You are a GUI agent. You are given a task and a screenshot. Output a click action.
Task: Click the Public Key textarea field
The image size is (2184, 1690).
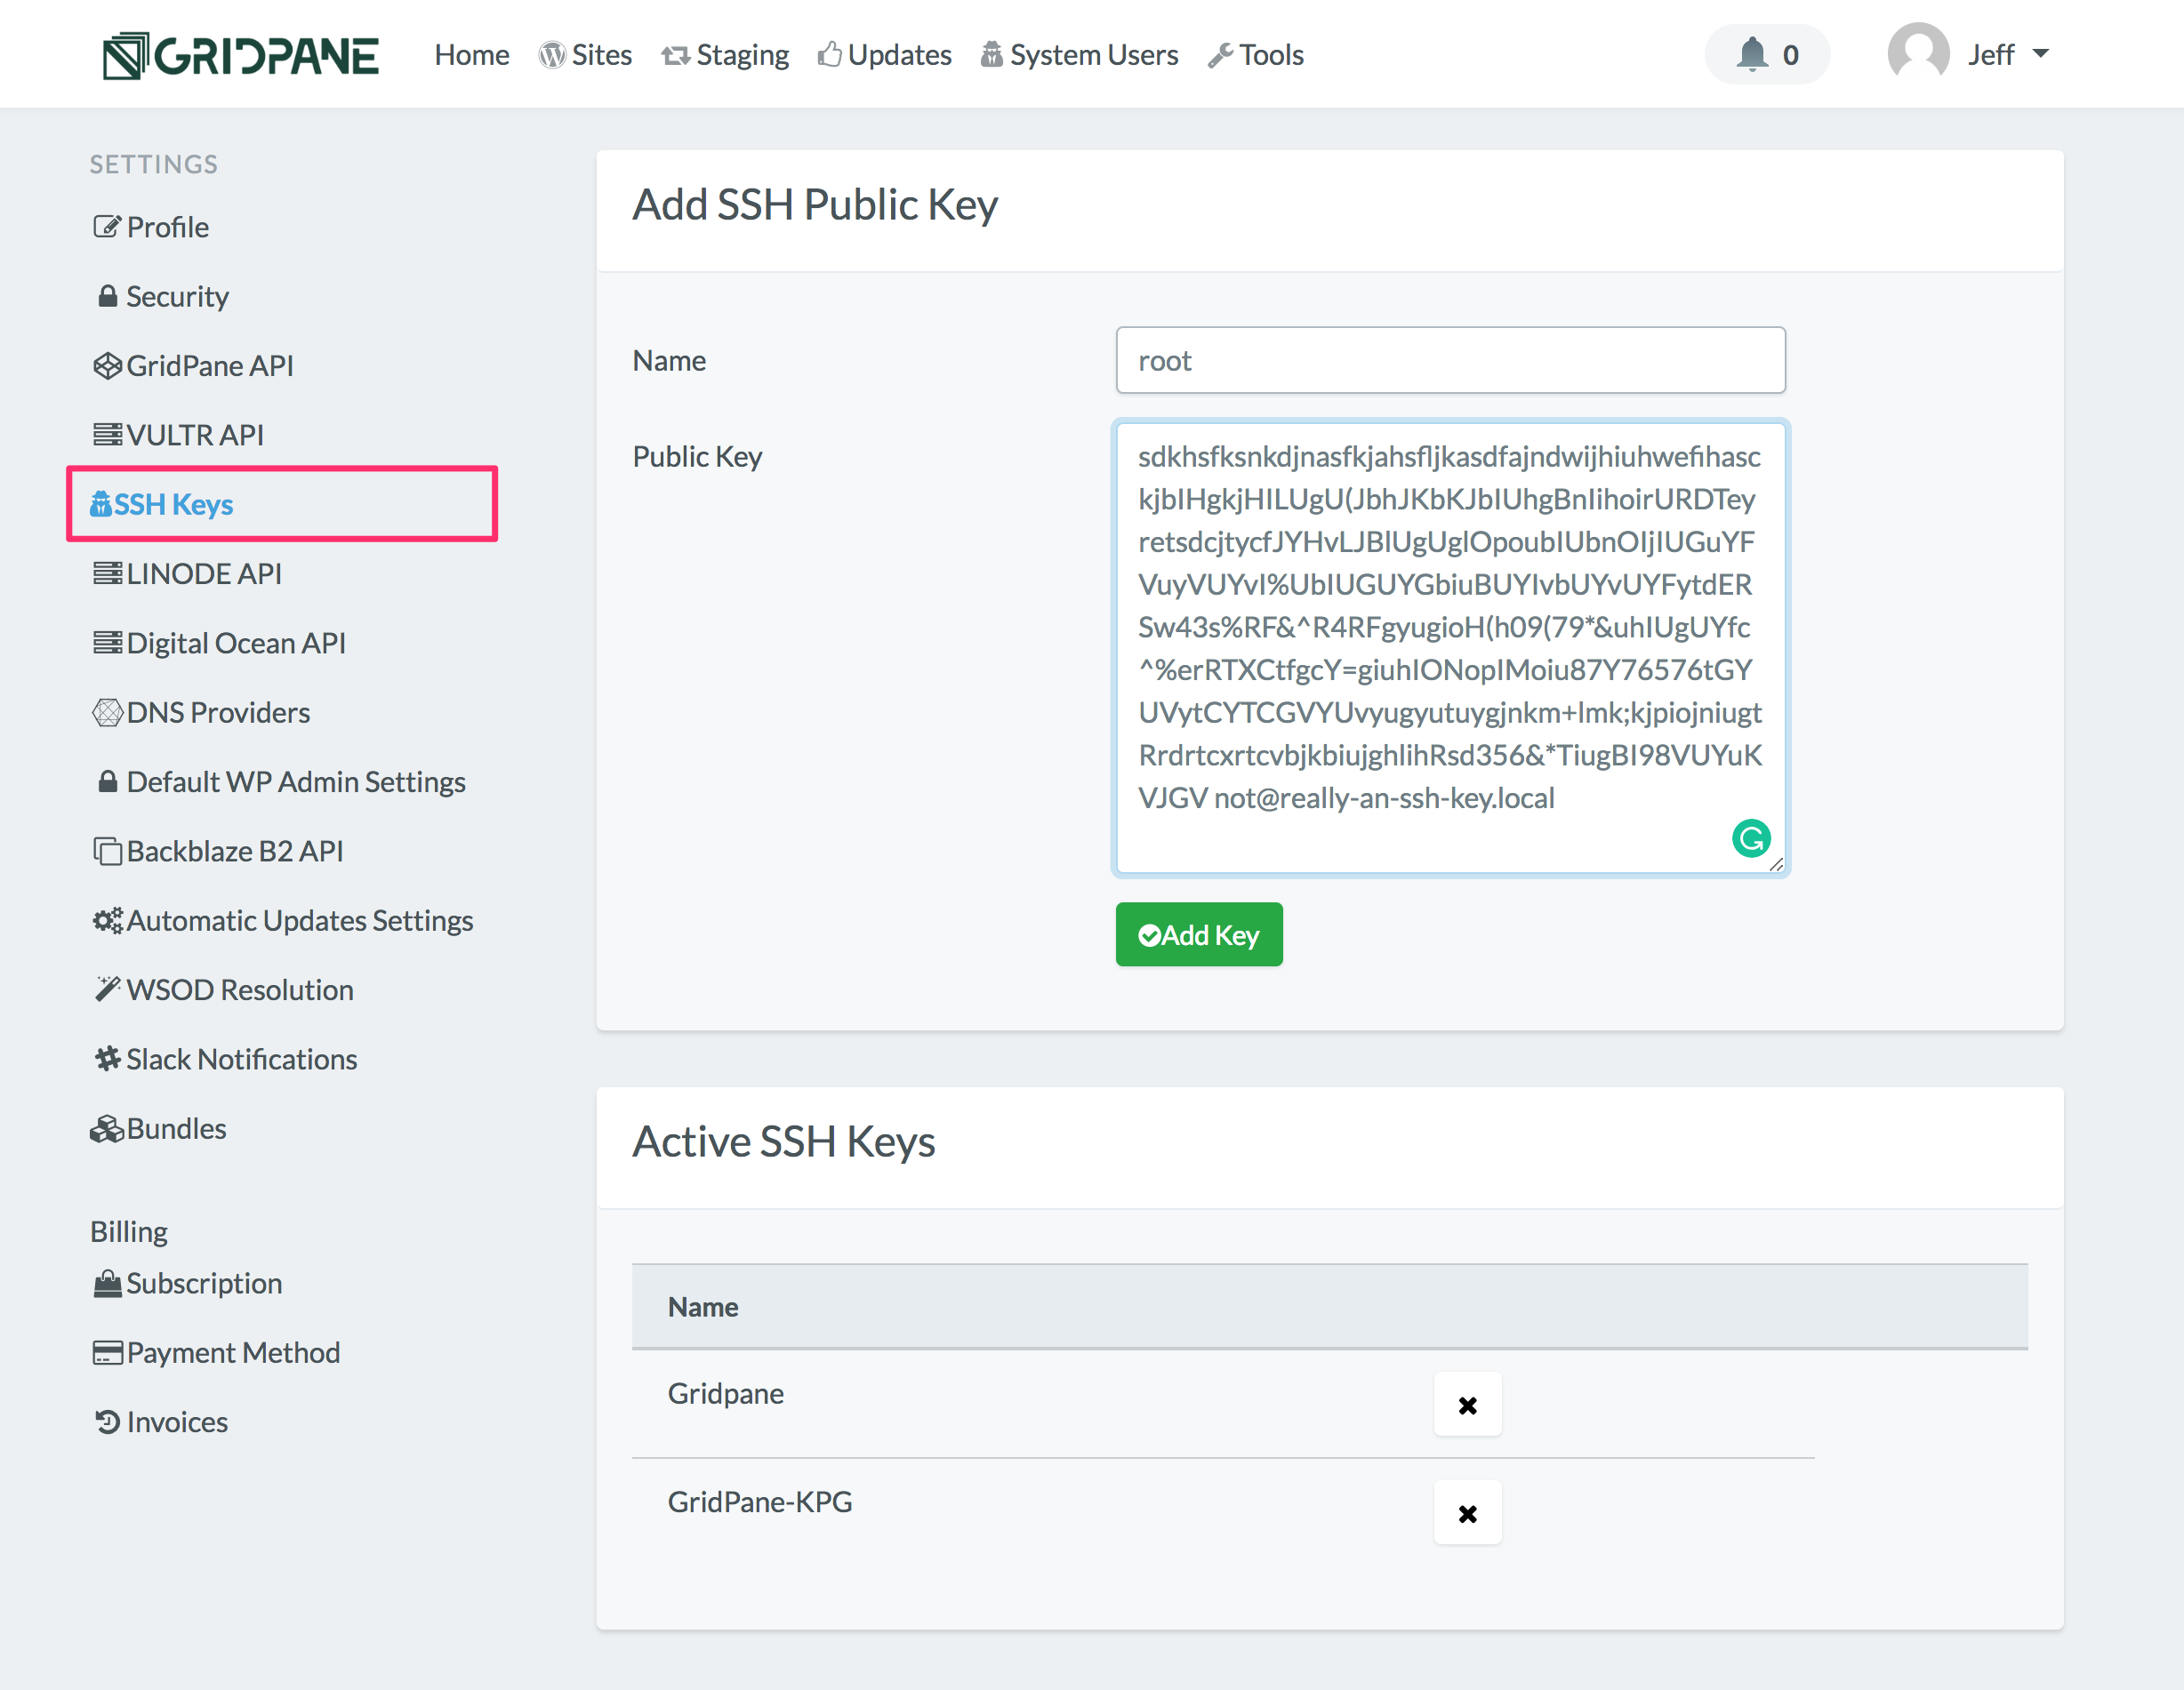tap(1450, 646)
